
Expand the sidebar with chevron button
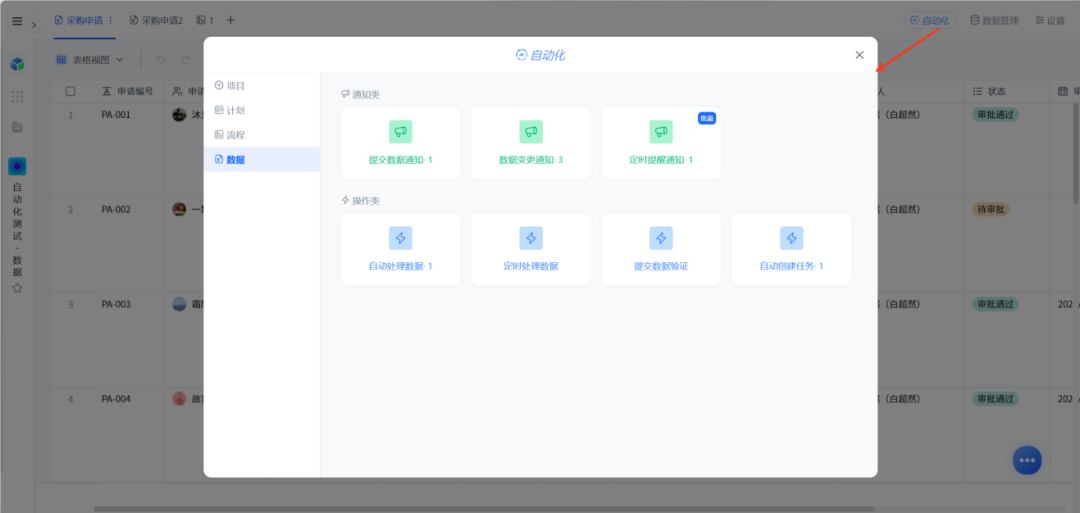(34, 25)
